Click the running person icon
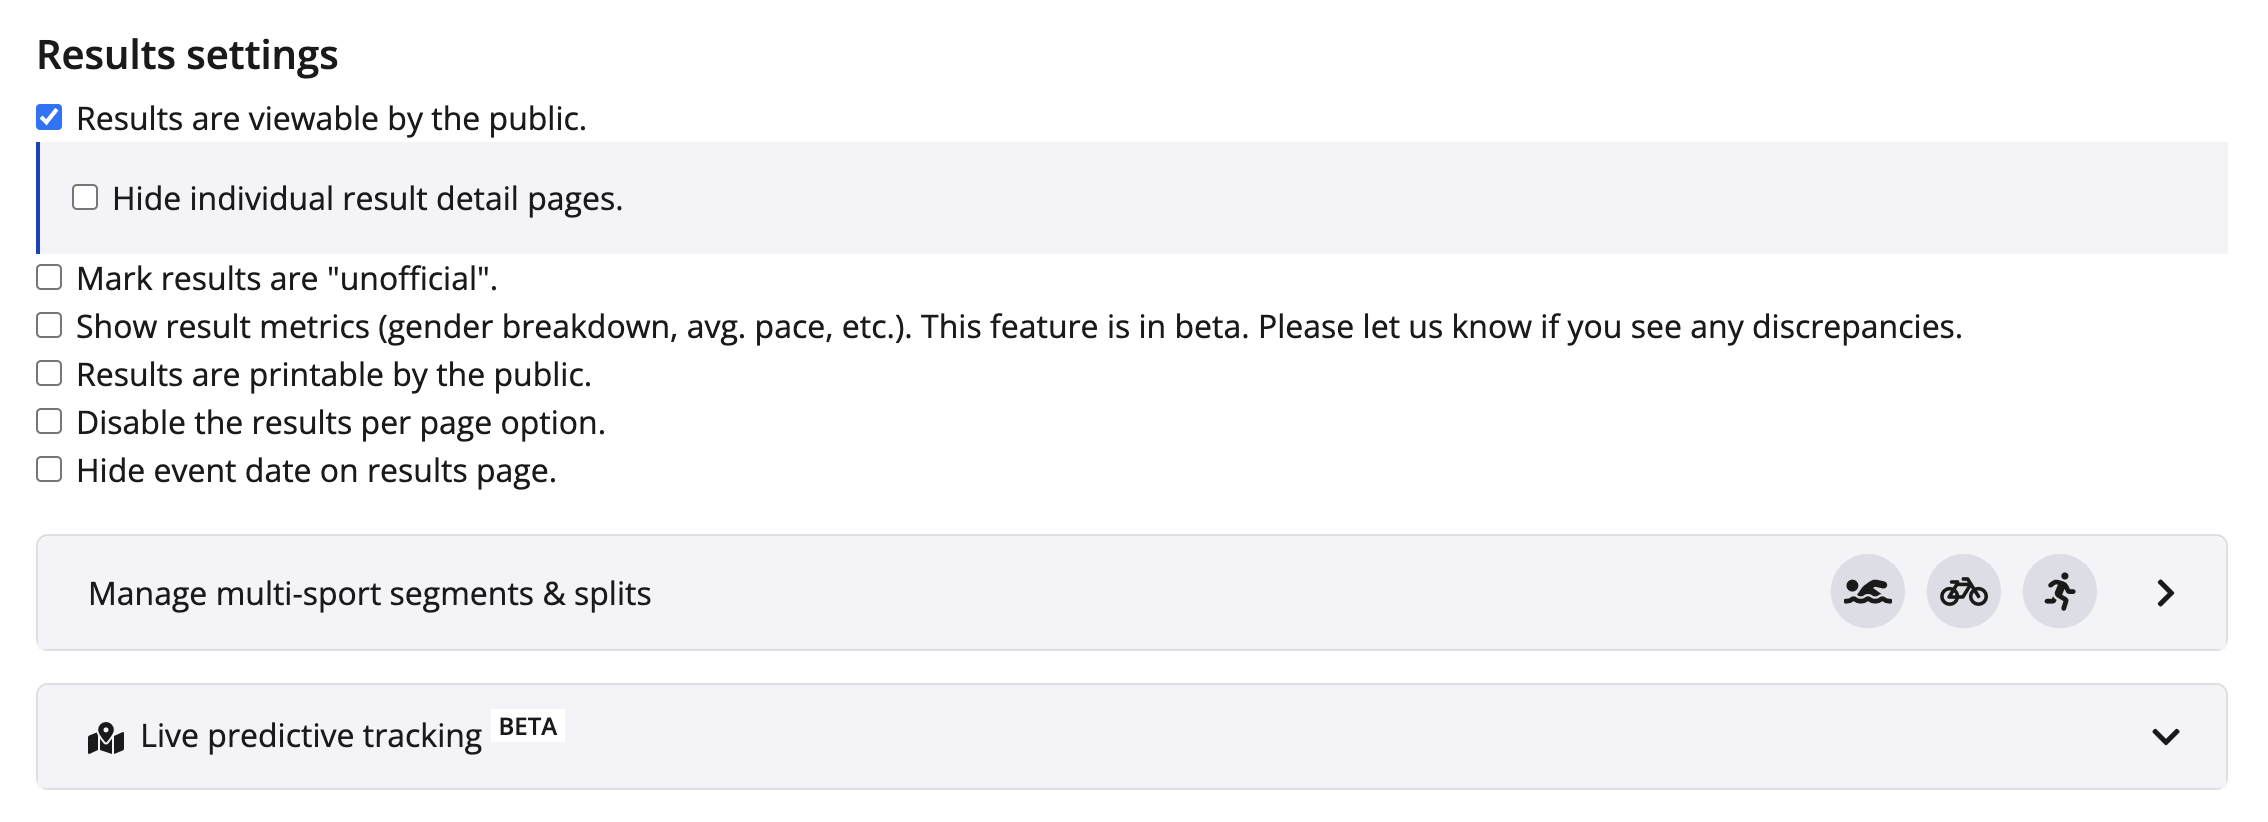The image size is (2268, 822). point(2059,592)
